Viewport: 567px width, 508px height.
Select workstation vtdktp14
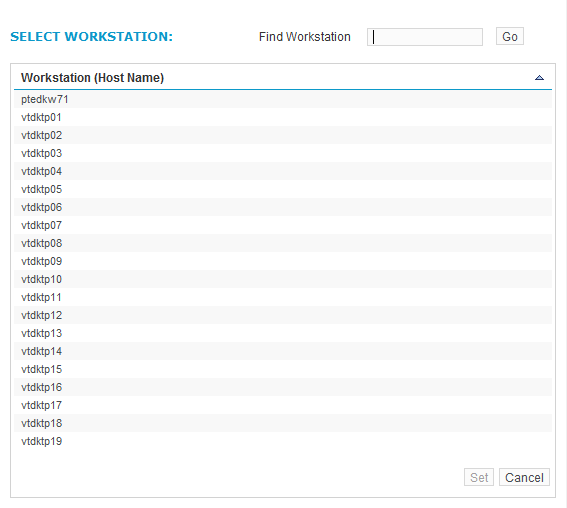283,351
